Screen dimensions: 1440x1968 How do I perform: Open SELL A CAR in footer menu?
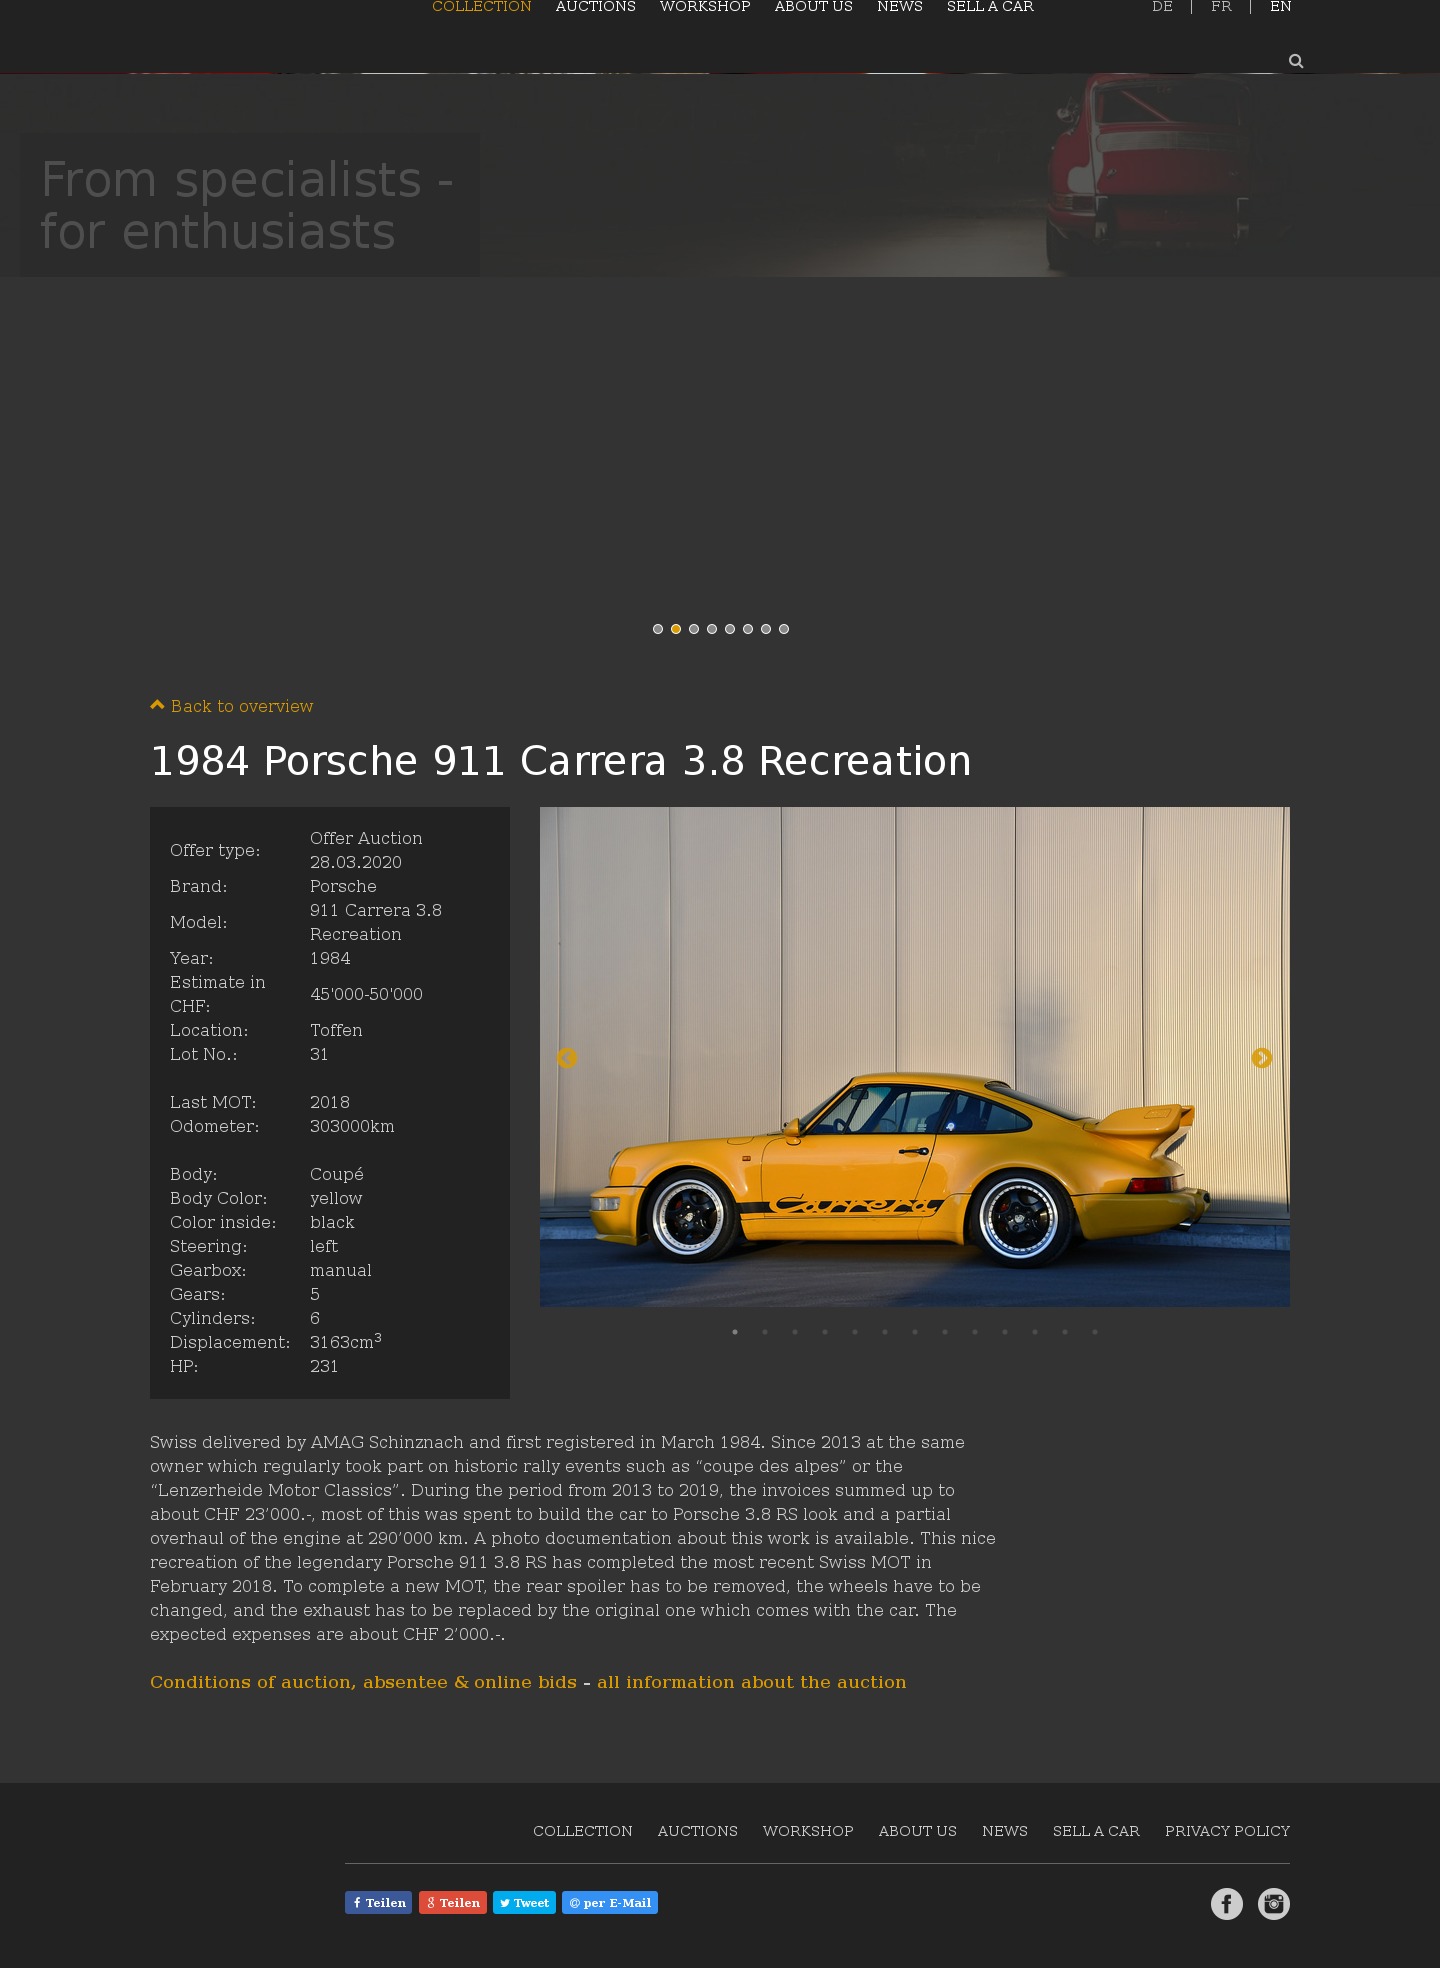(x=1096, y=1831)
